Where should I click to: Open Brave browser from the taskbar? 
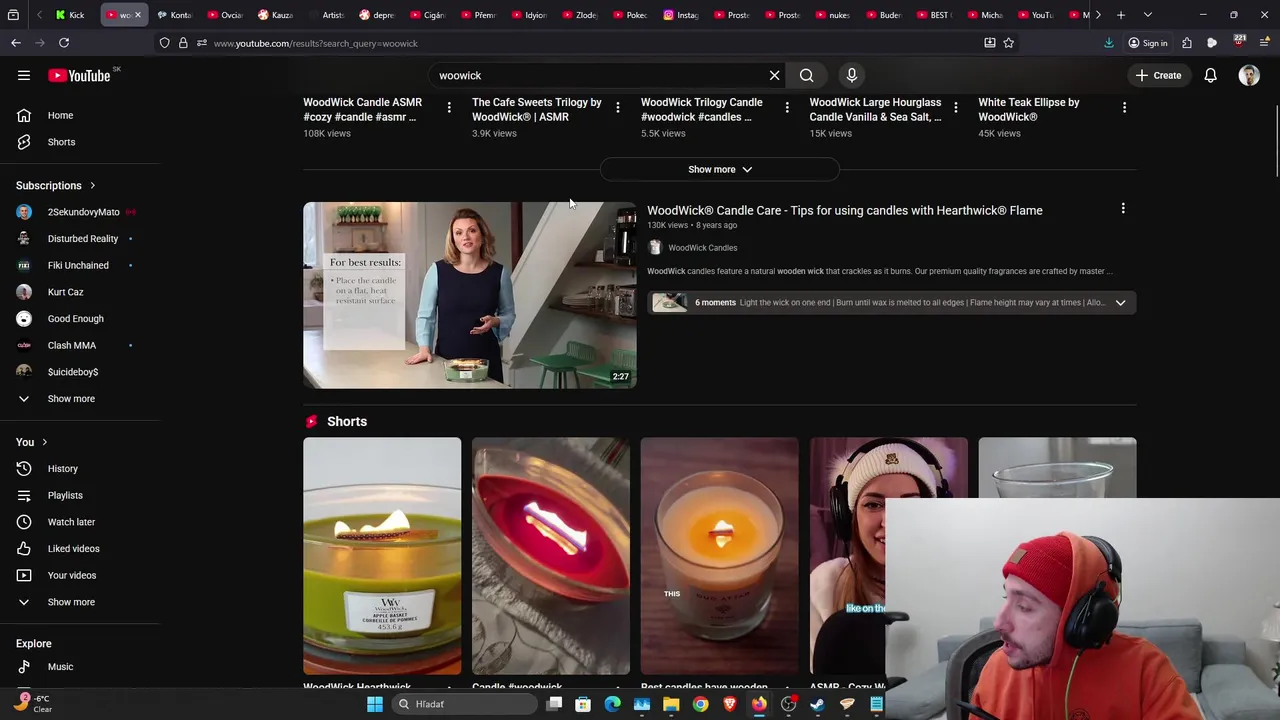coord(729,704)
